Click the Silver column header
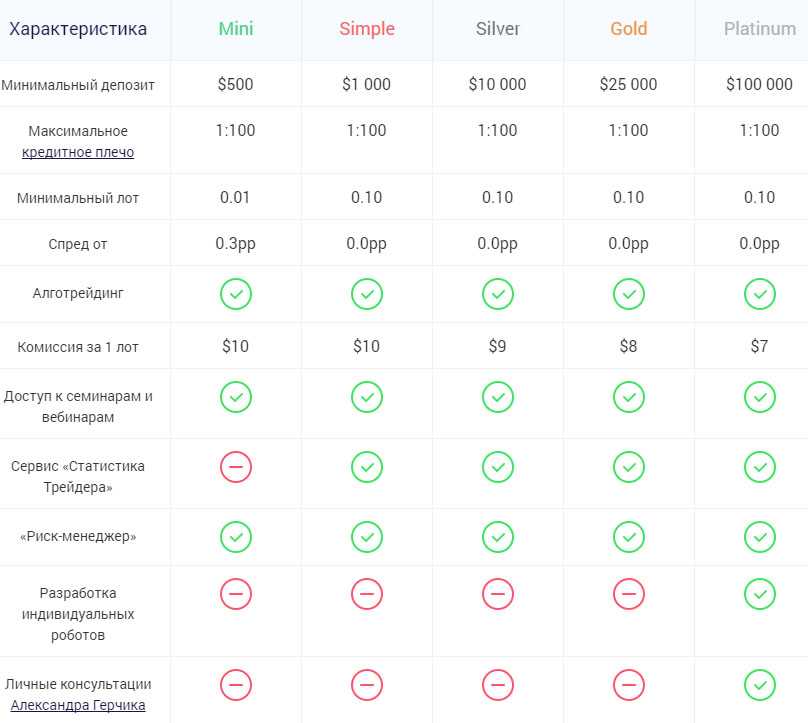Screen dimensions: 808x723 (x=498, y=29)
